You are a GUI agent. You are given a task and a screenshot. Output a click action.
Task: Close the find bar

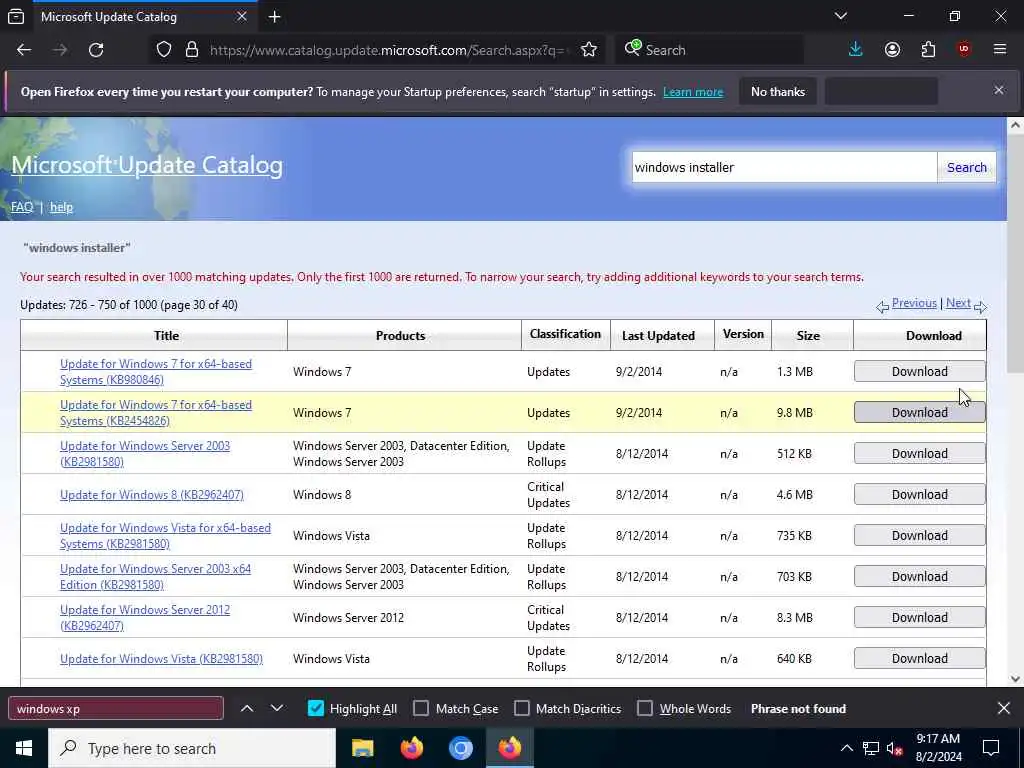1004,708
